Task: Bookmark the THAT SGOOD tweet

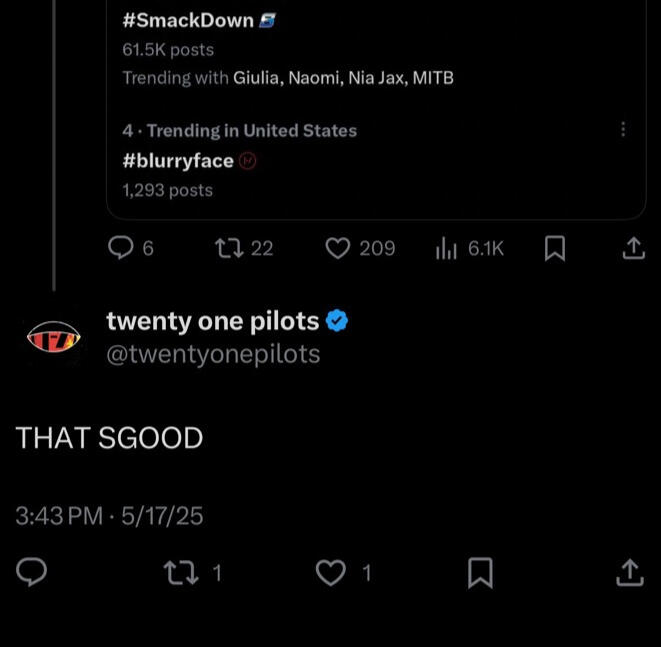Action: point(481,572)
